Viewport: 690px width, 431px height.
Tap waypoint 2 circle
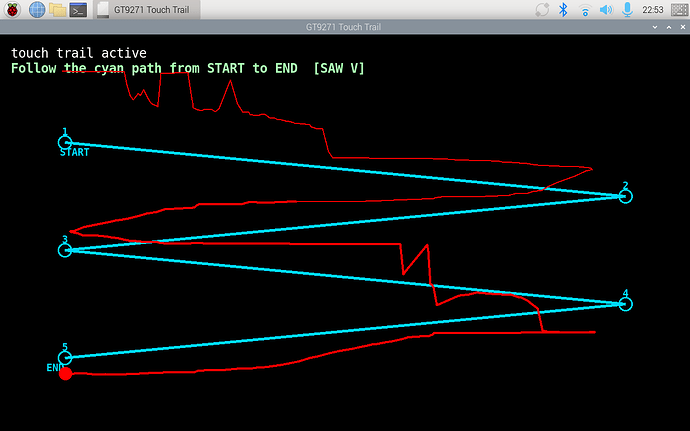(625, 196)
